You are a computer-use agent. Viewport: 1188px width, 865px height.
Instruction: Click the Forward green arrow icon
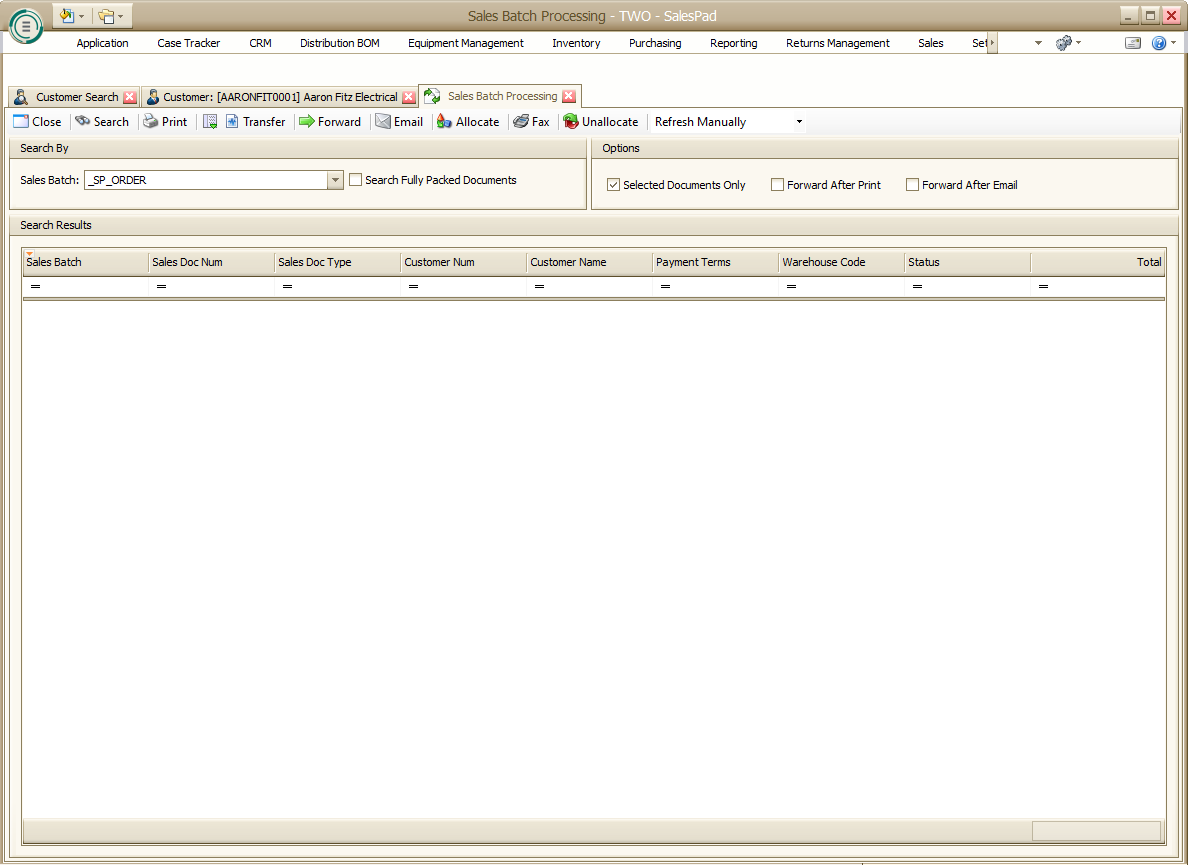pyautogui.click(x=307, y=122)
